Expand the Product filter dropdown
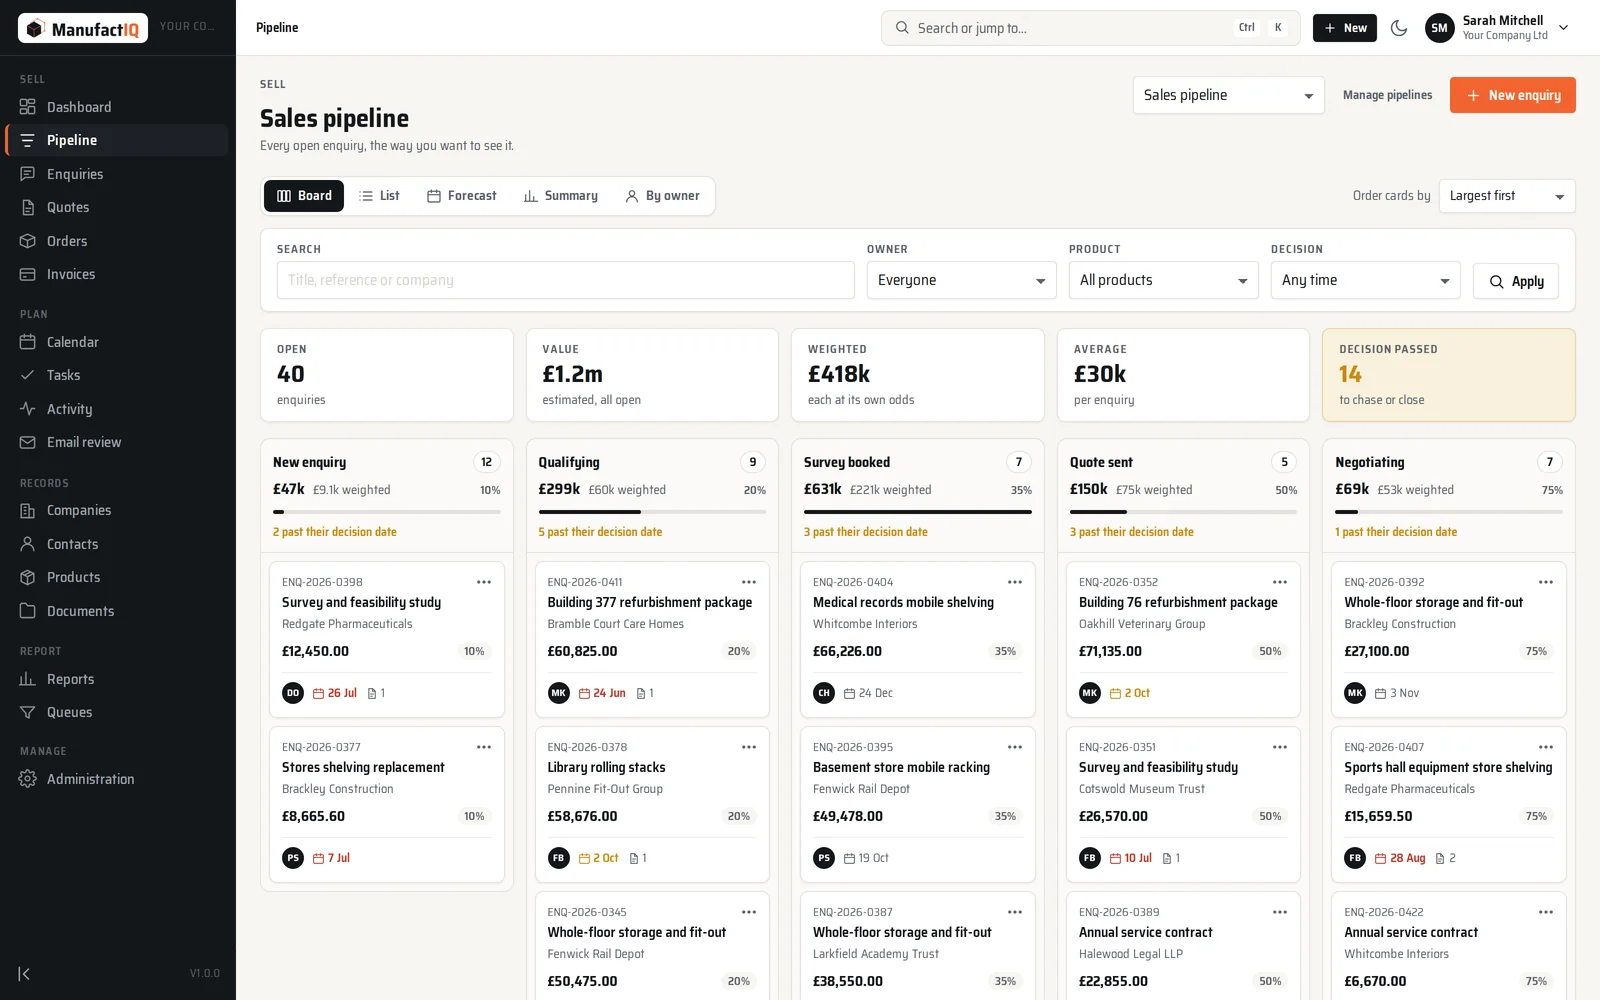 [x=1163, y=280]
